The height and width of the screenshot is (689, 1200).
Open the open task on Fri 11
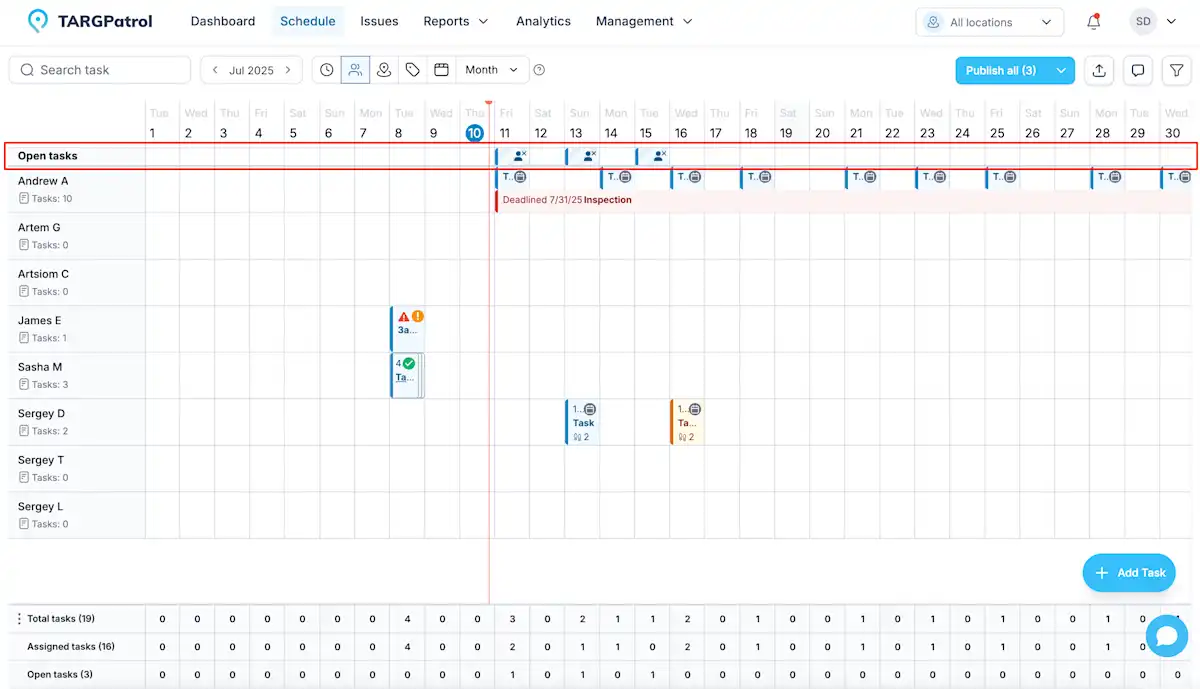pos(511,156)
